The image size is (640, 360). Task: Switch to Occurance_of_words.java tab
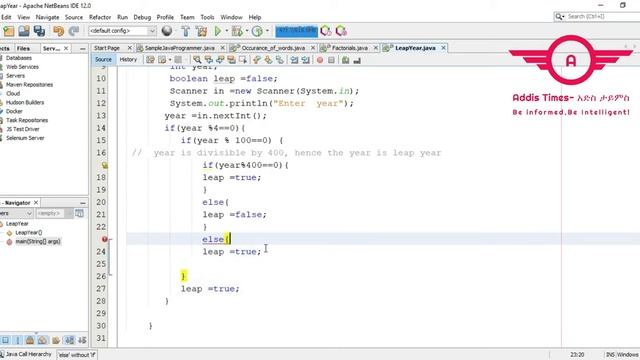click(x=273, y=48)
